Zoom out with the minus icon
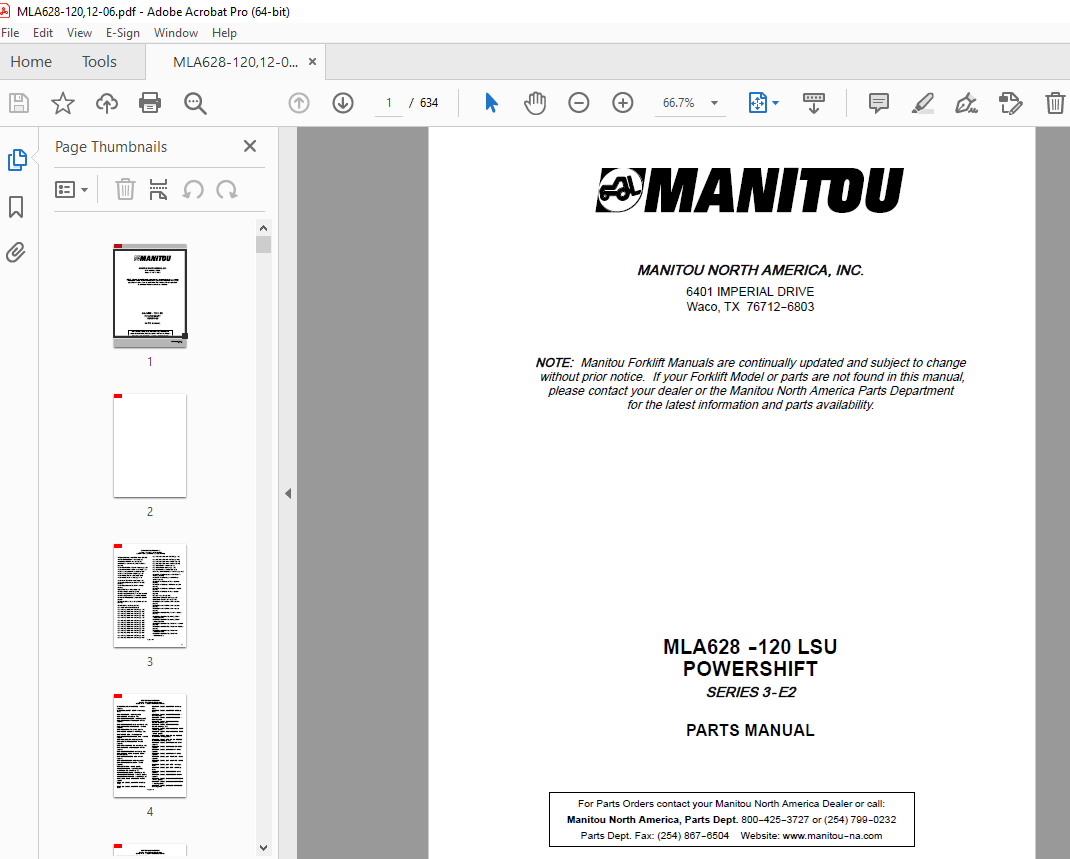1070x859 pixels. pyautogui.click(x=579, y=103)
